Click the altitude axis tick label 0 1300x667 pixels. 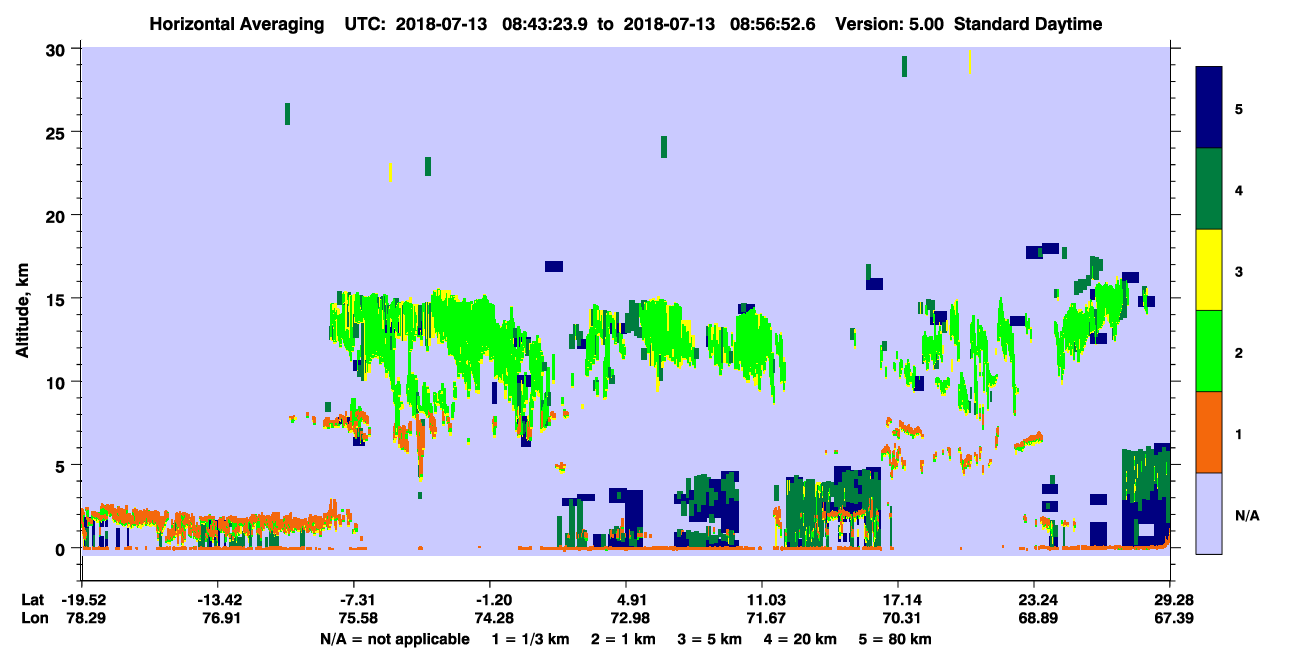[61, 548]
